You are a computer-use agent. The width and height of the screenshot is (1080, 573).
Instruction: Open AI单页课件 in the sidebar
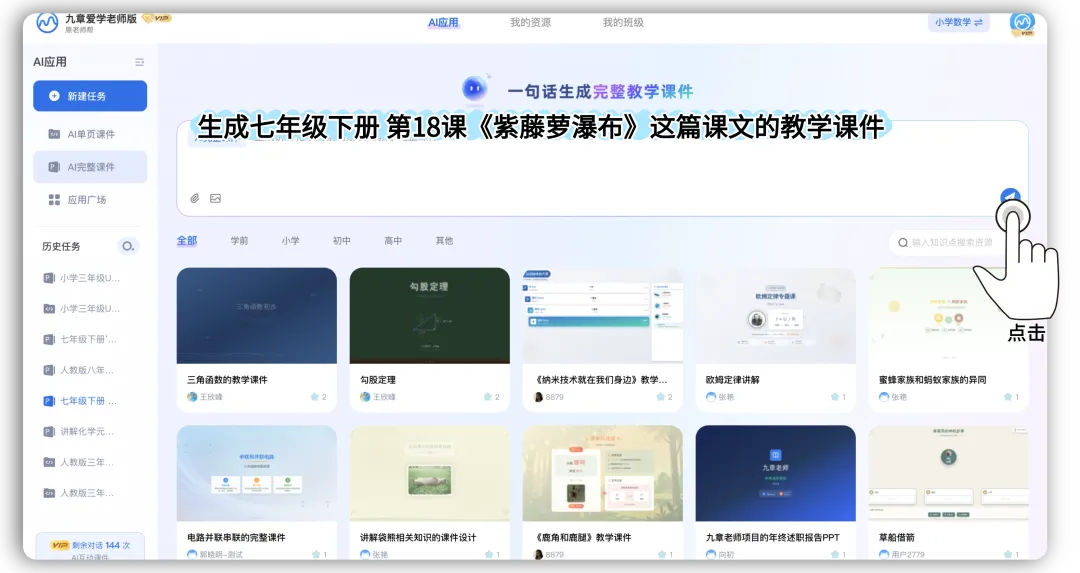(x=90, y=134)
